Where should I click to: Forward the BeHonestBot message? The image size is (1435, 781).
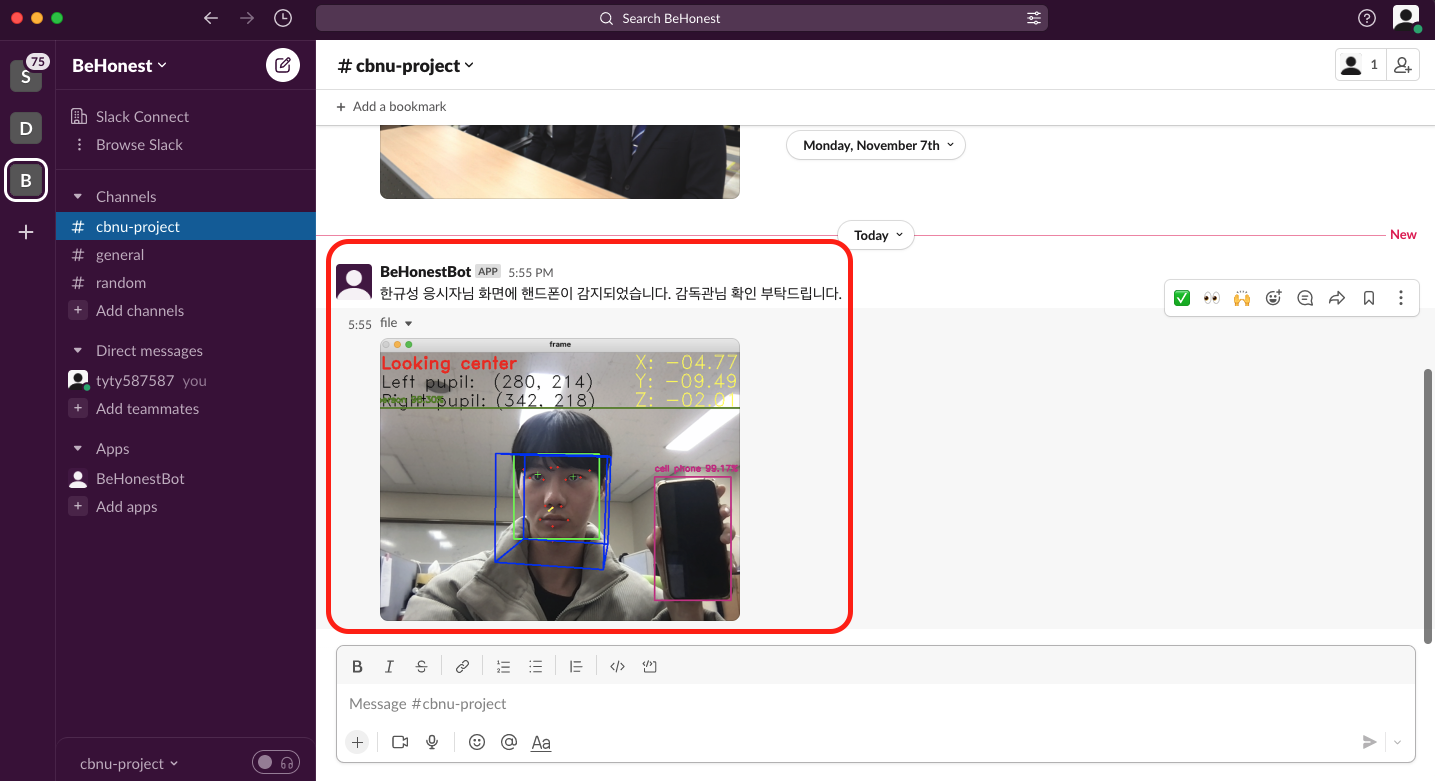[x=1337, y=297]
